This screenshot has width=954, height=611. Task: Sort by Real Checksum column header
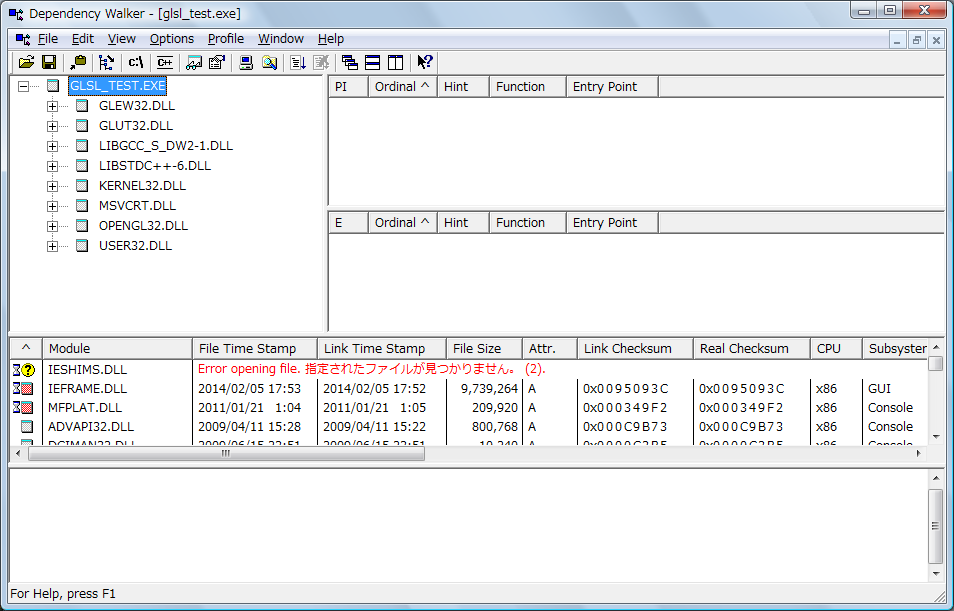point(751,349)
